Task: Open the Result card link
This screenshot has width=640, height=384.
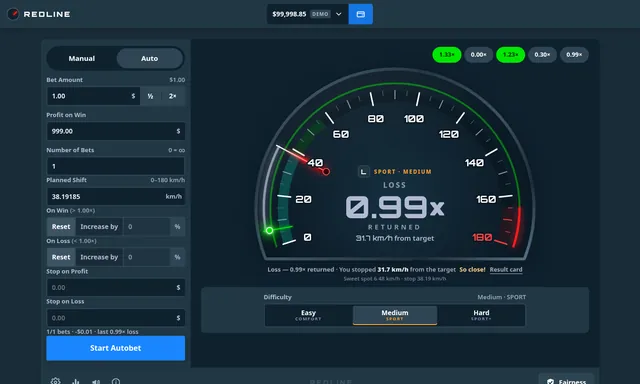Action: (x=506, y=269)
